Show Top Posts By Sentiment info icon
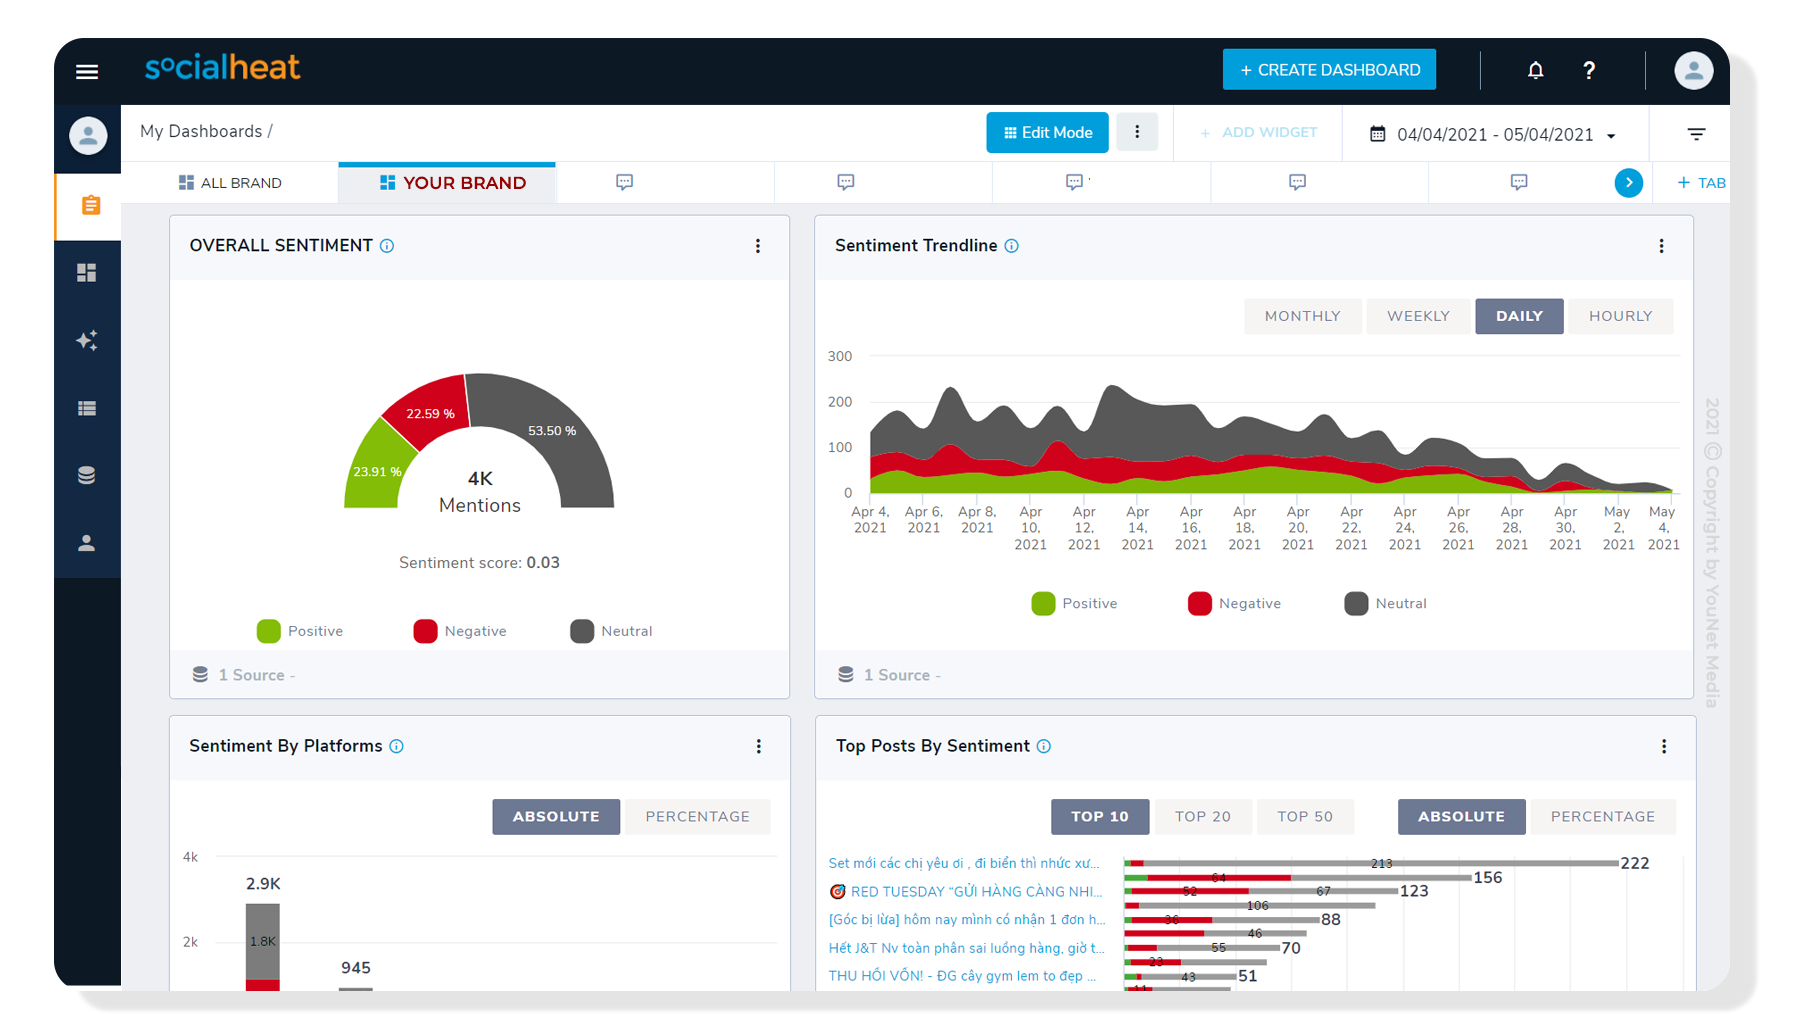The image size is (1800, 1014). 1044,746
